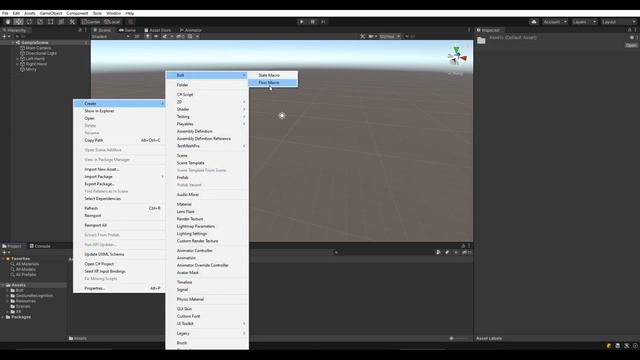The image size is (640, 360).
Task: Click Import New Asset menu entry
Action: click(119, 169)
